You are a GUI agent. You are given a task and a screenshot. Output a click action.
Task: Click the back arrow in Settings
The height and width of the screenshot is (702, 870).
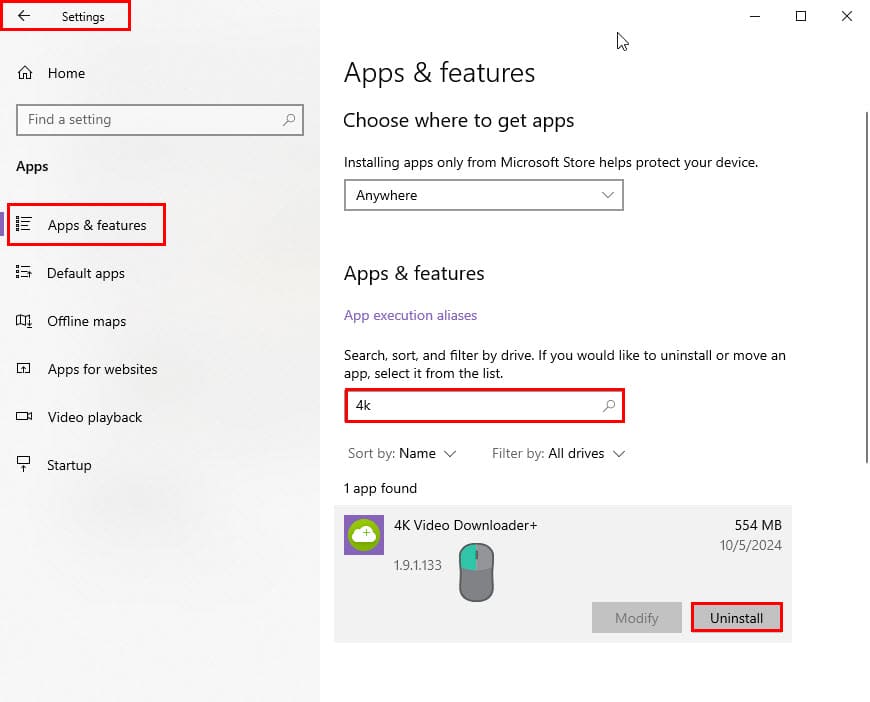[x=24, y=16]
